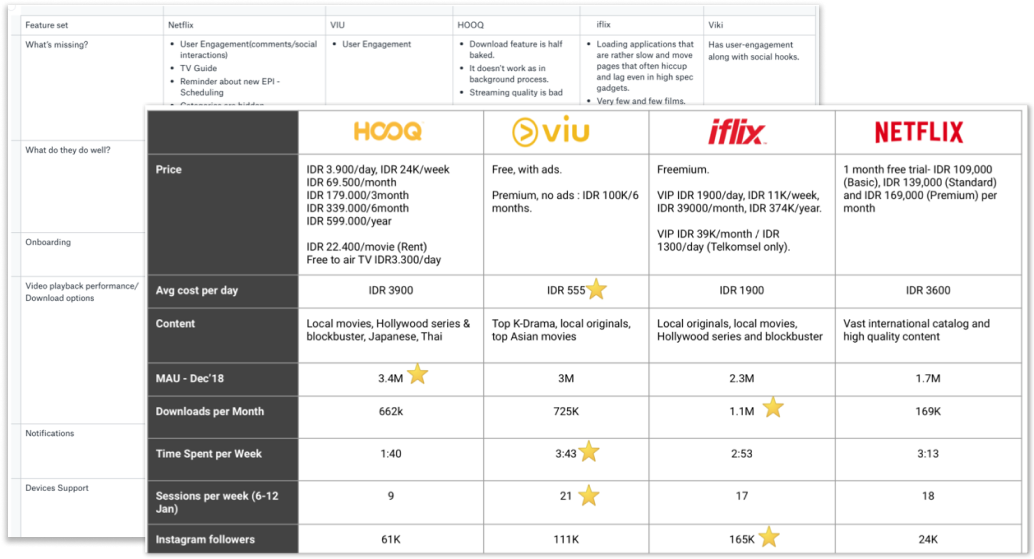Viewport: 1034px width, 559px height.
Task: Click iflix 'Freemium.' price text
Action: point(683,169)
